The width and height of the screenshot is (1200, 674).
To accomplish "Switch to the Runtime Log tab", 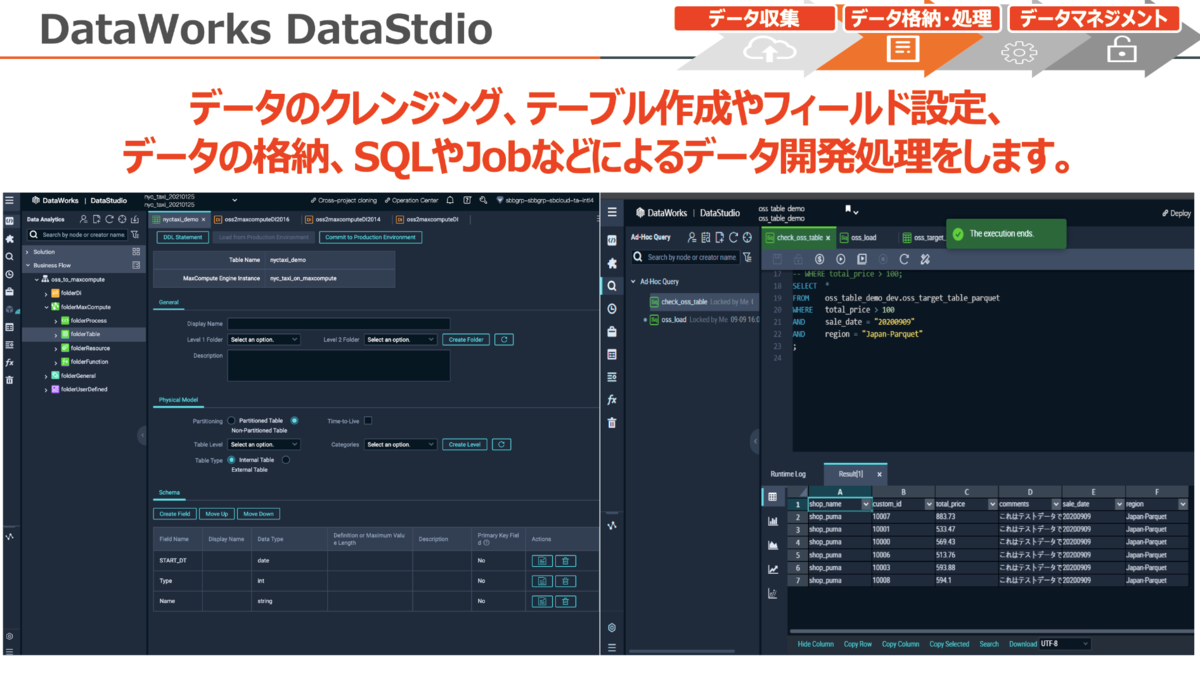I will (788, 474).
